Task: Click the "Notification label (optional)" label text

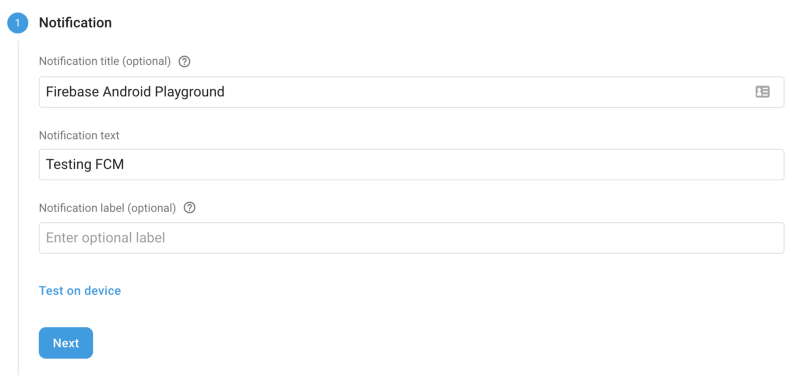Action: click(108, 208)
